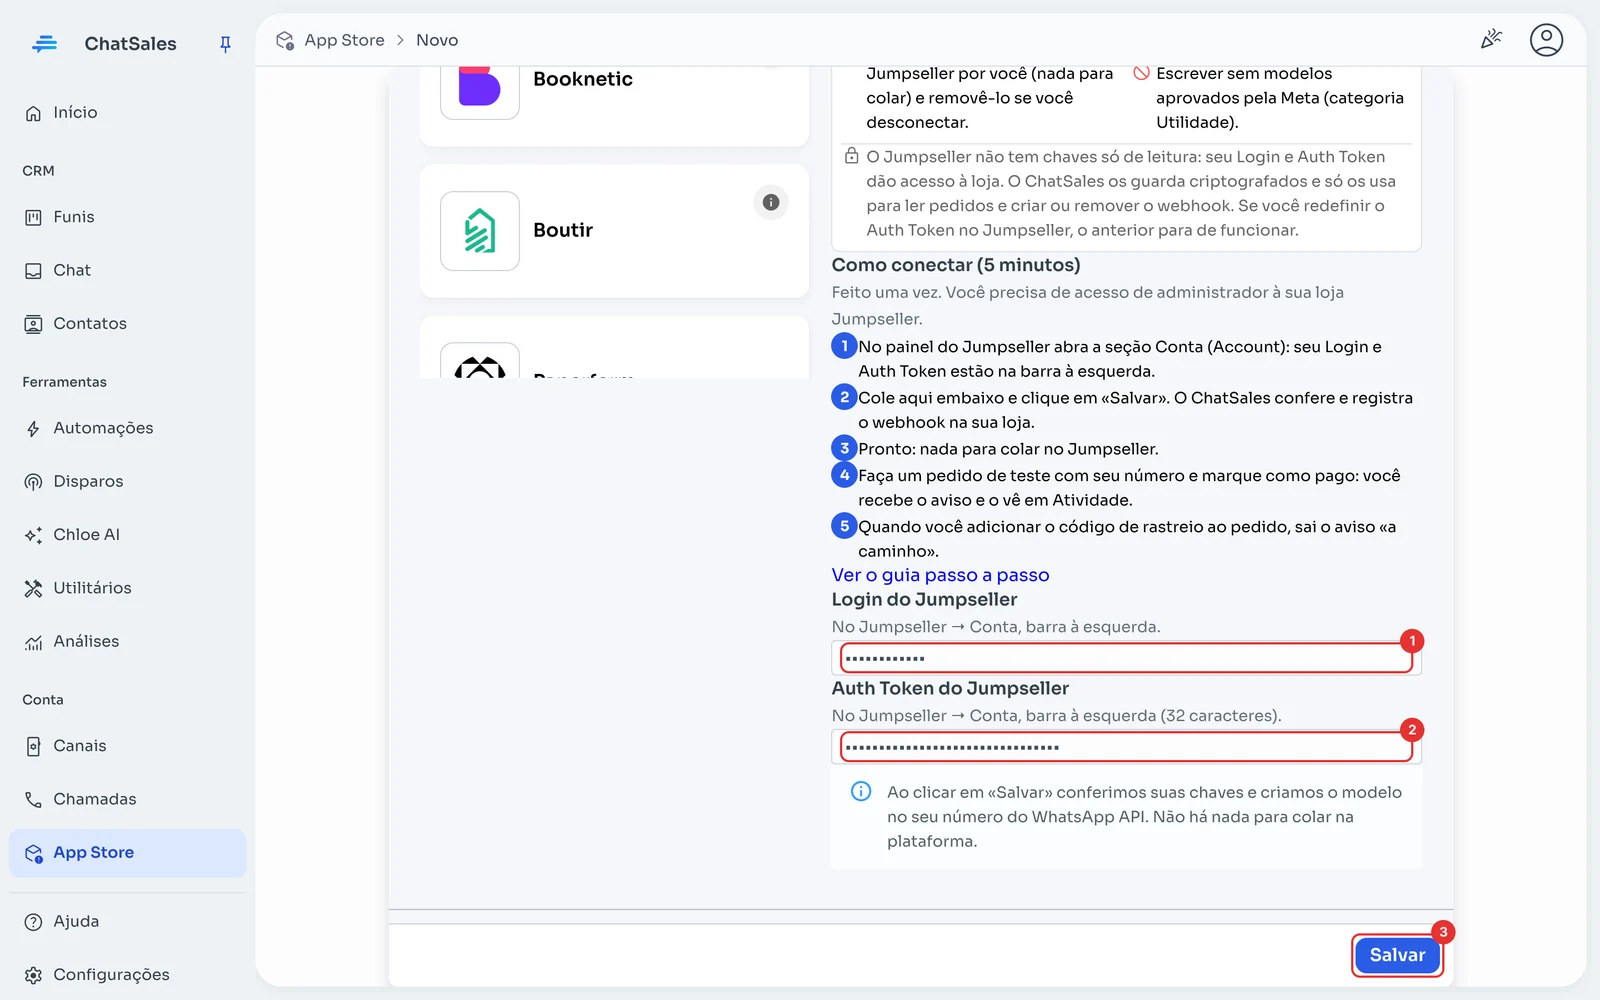Click the Disparos broadcast icon
This screenshot has width=1600, height=1000.
[33, 482]
